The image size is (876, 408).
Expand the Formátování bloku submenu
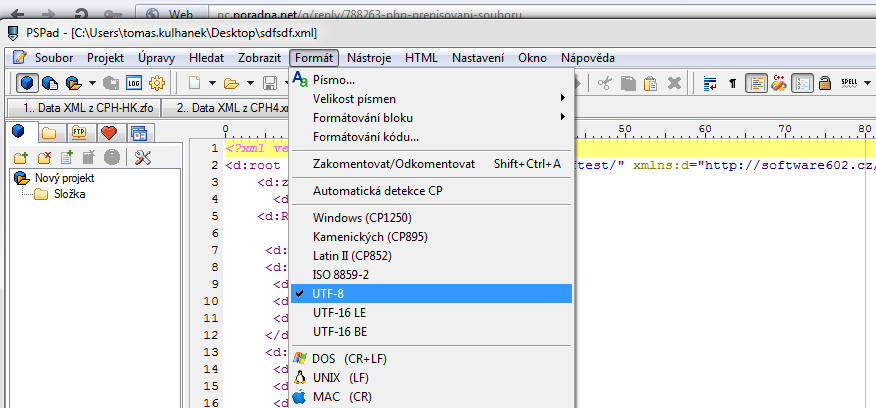[x=431, y=118]
